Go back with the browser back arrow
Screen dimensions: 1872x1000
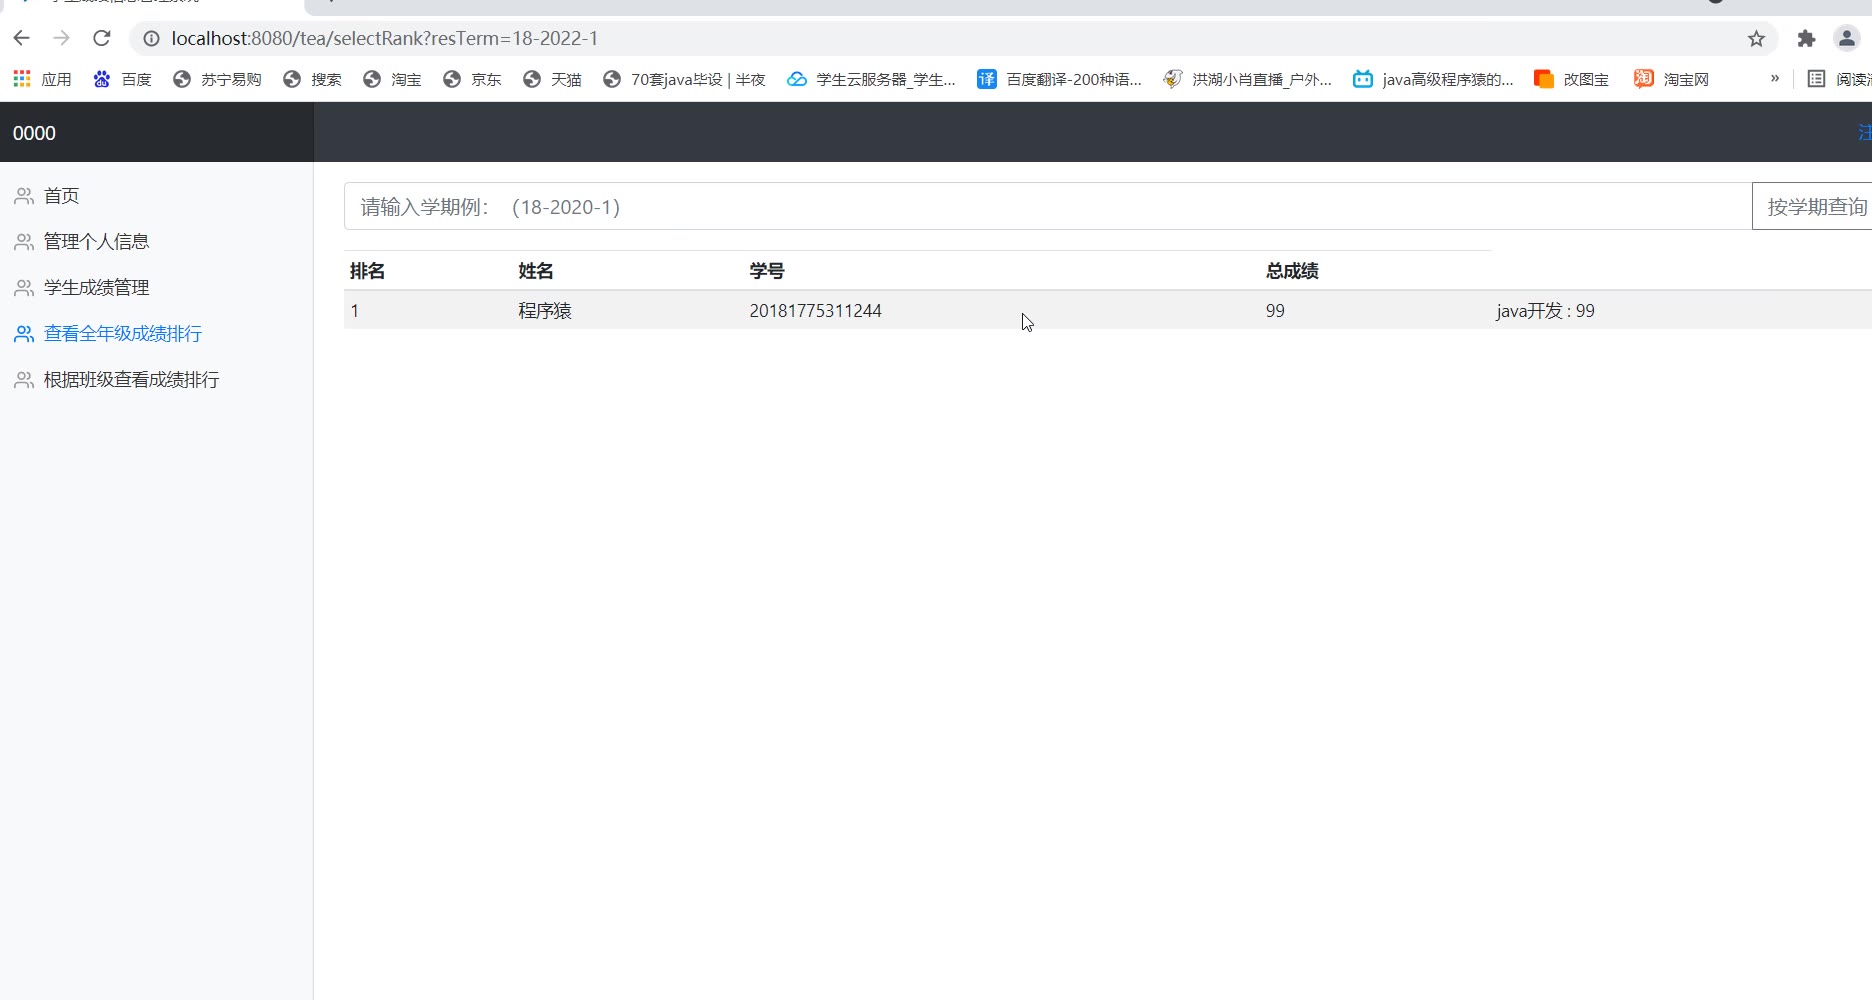[x=22, y=38]
